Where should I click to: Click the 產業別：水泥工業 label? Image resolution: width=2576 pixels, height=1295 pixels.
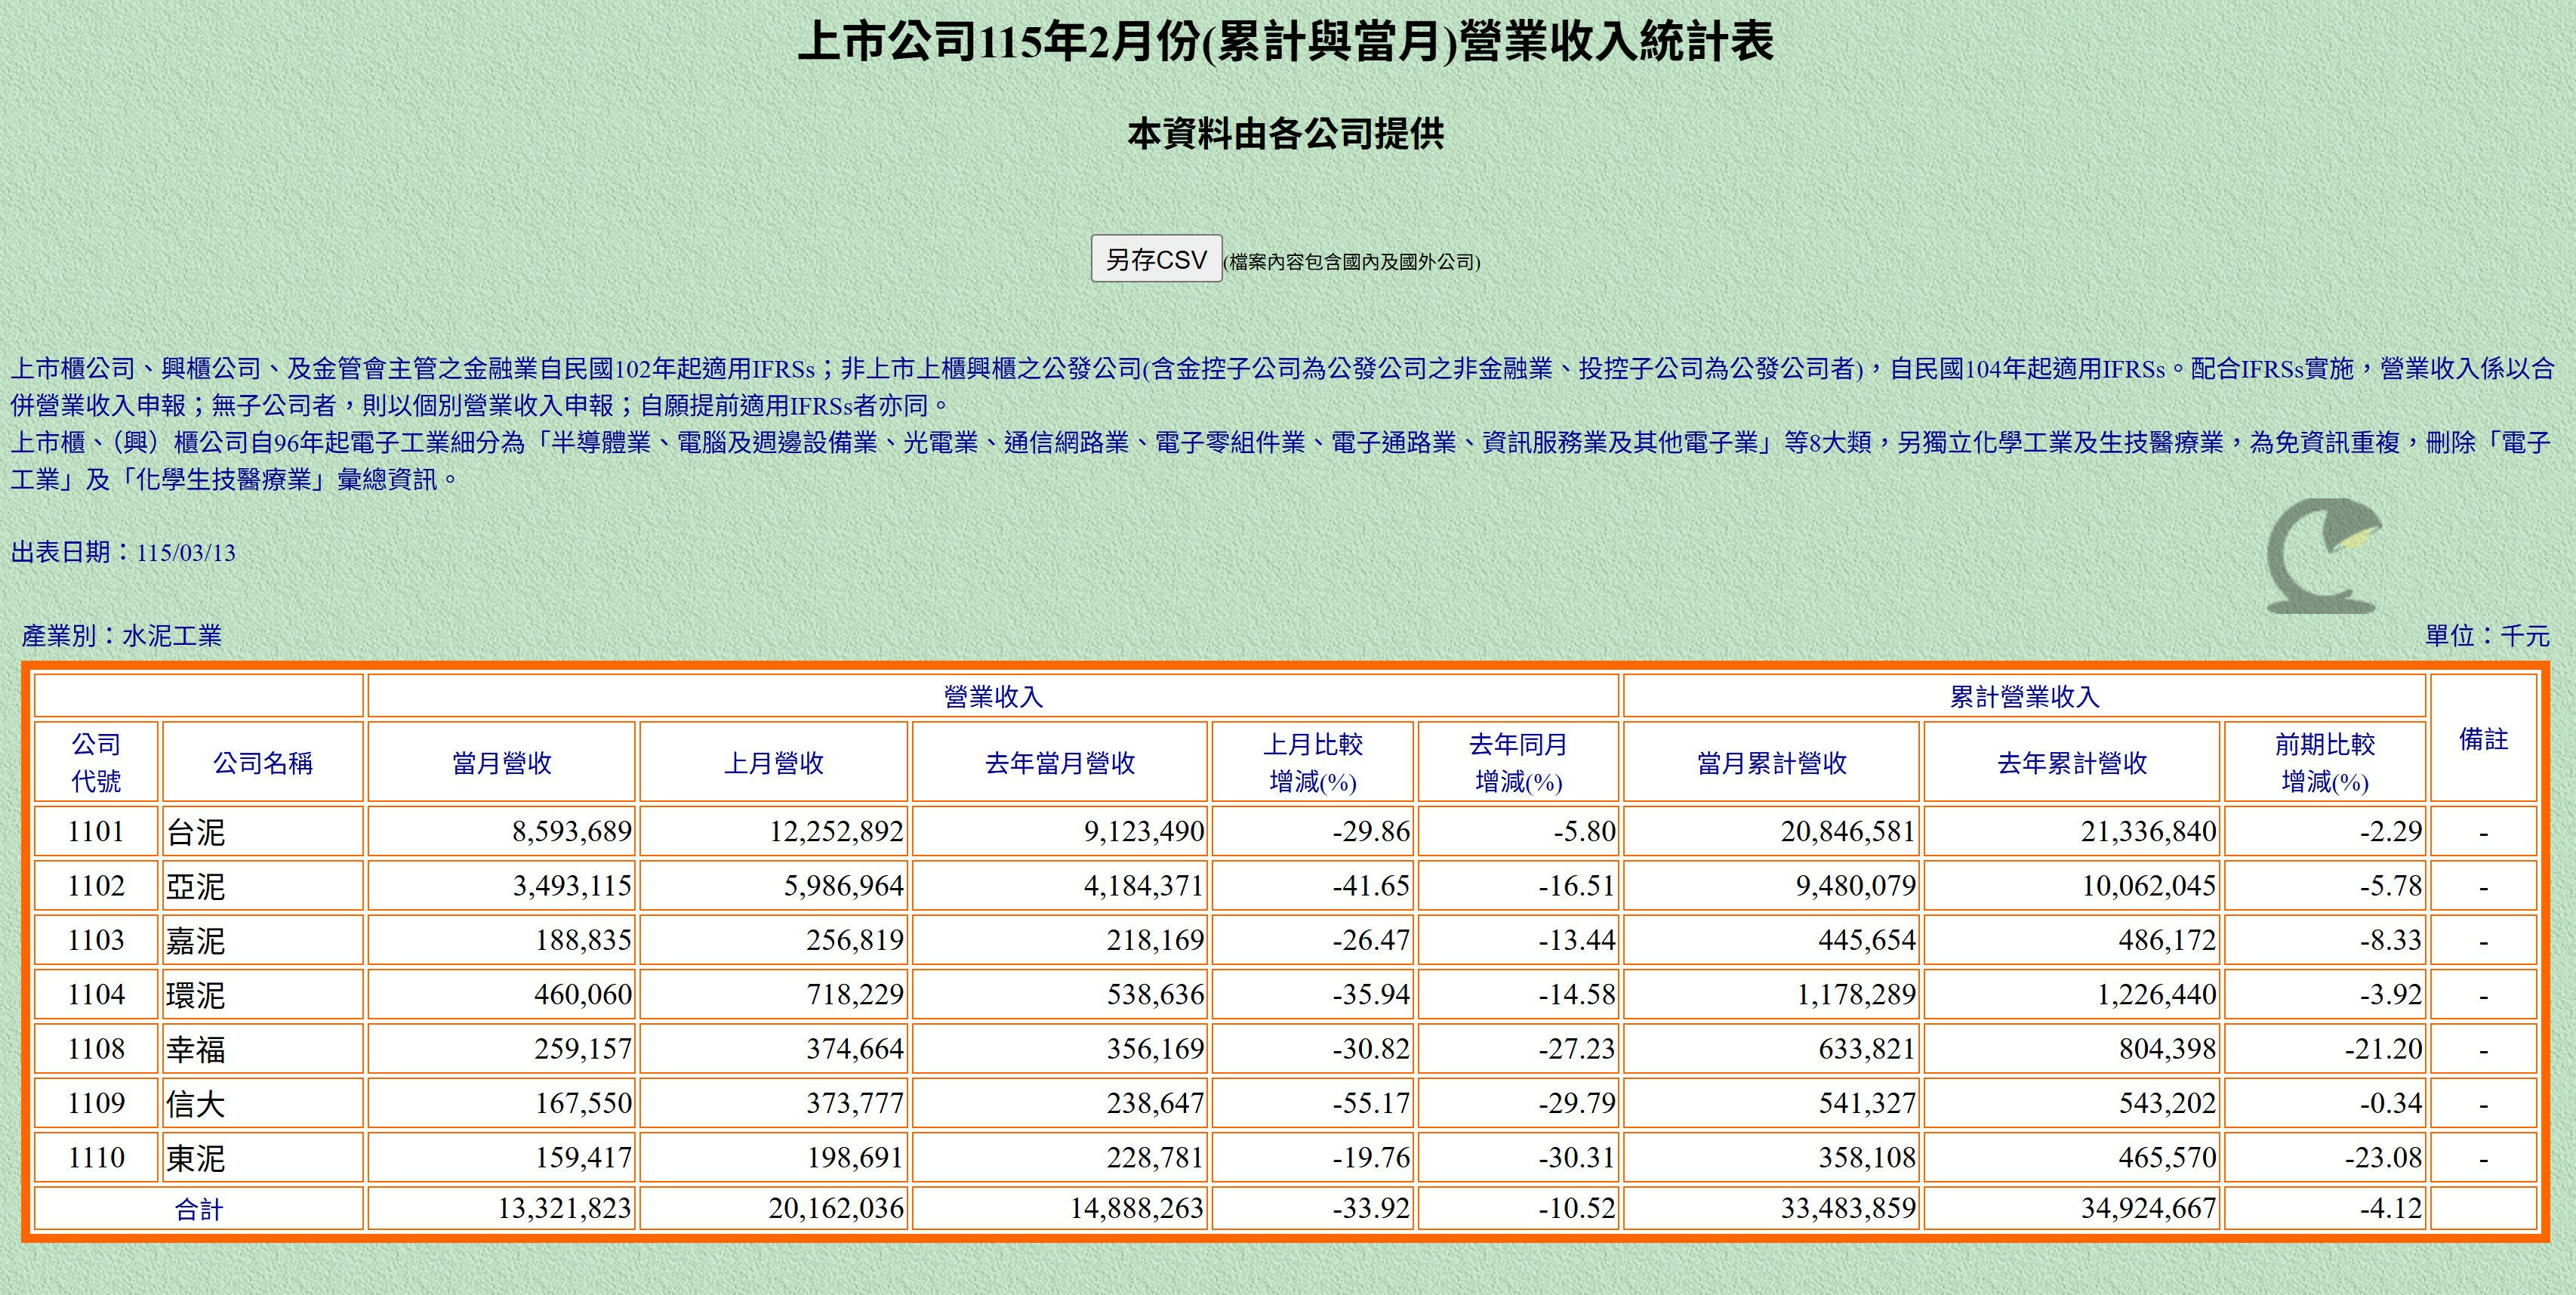coord(122,636)
